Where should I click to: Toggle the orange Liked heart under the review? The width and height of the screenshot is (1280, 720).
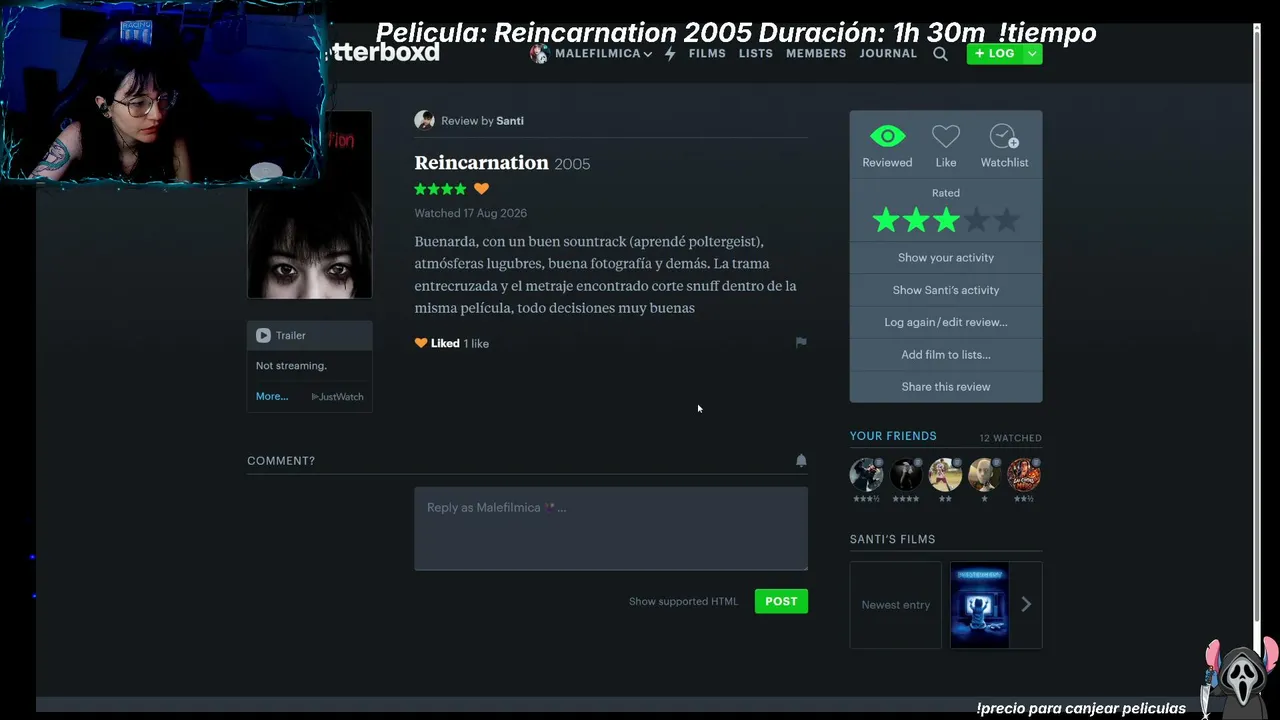click(x=421, y=343)
